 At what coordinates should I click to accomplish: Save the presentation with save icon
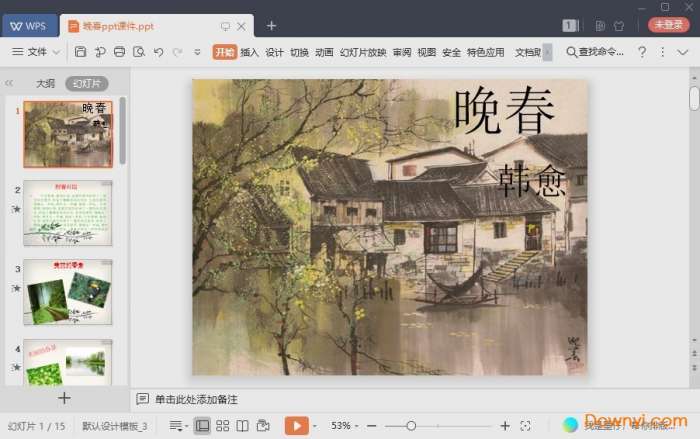80,52
